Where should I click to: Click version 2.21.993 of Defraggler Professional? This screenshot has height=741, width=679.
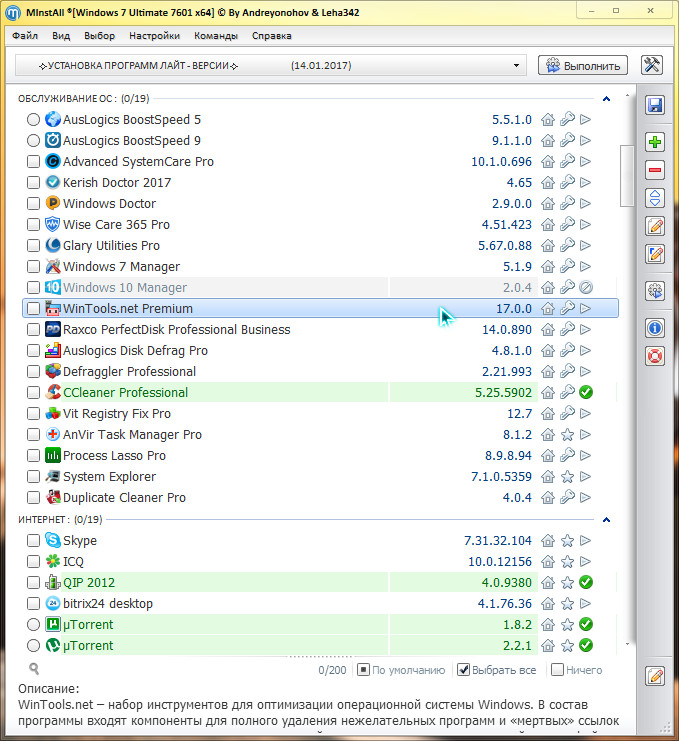[507, 371]
